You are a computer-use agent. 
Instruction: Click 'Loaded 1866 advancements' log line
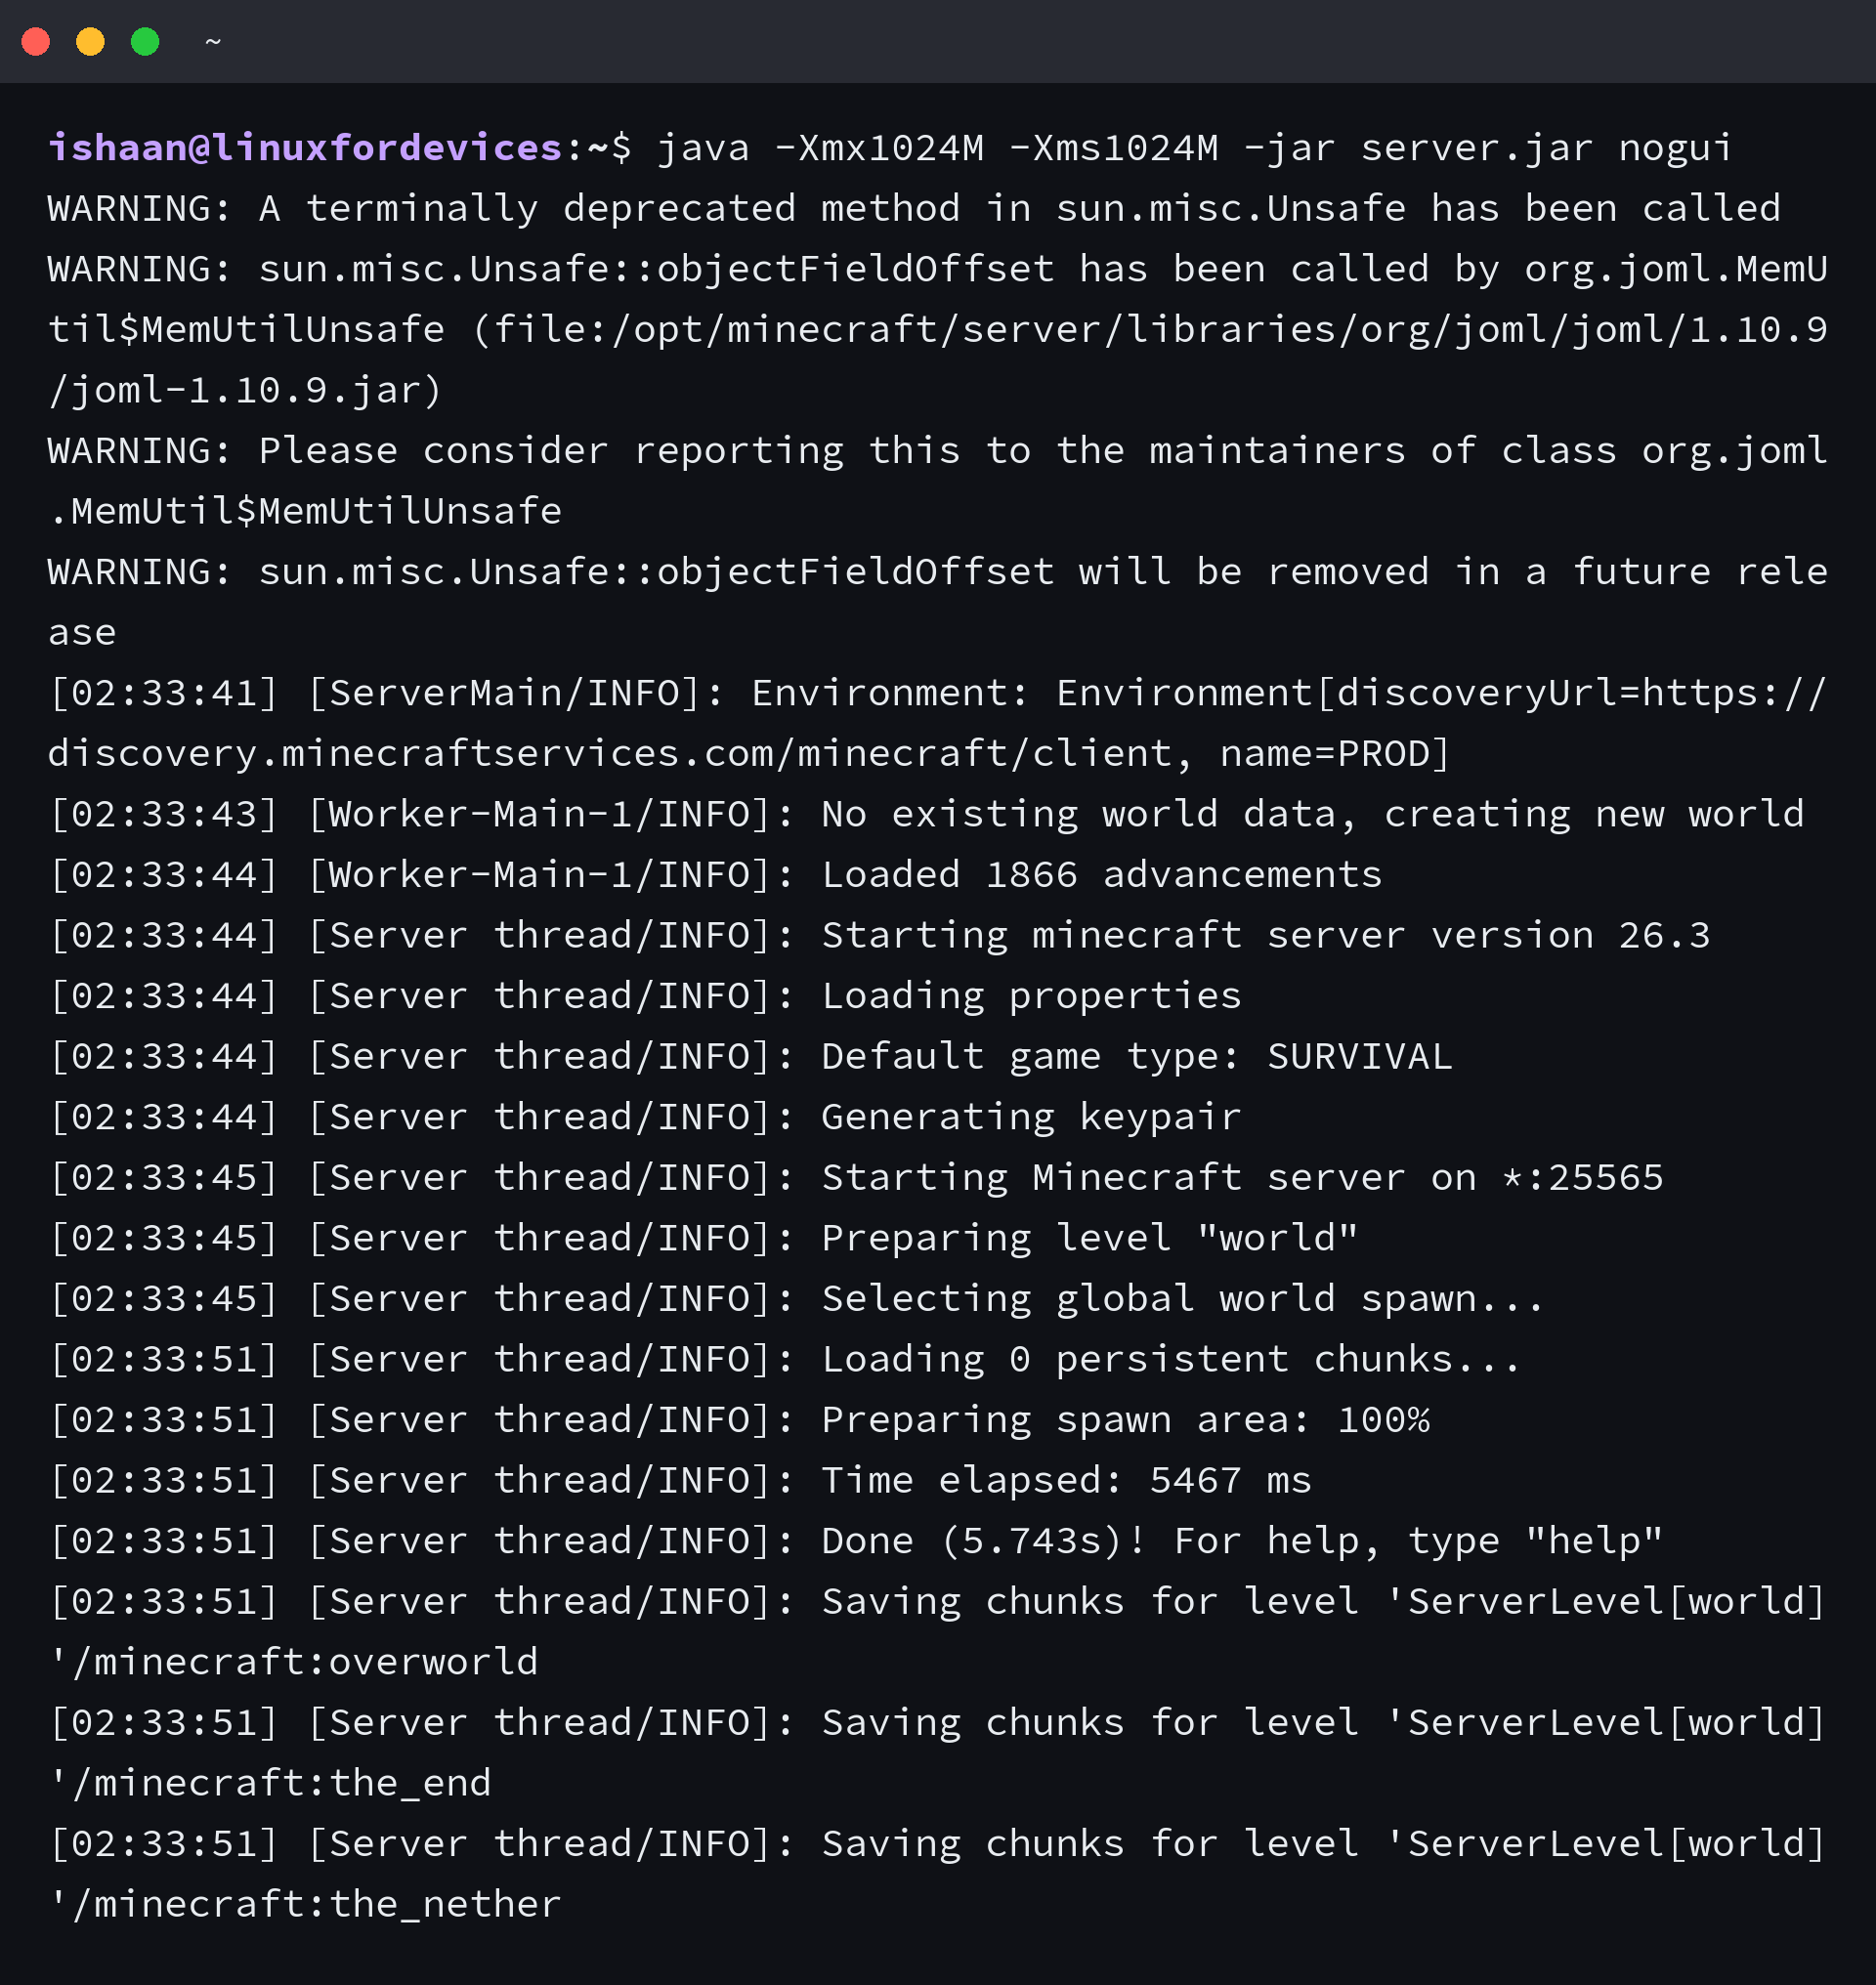(715, 875)
